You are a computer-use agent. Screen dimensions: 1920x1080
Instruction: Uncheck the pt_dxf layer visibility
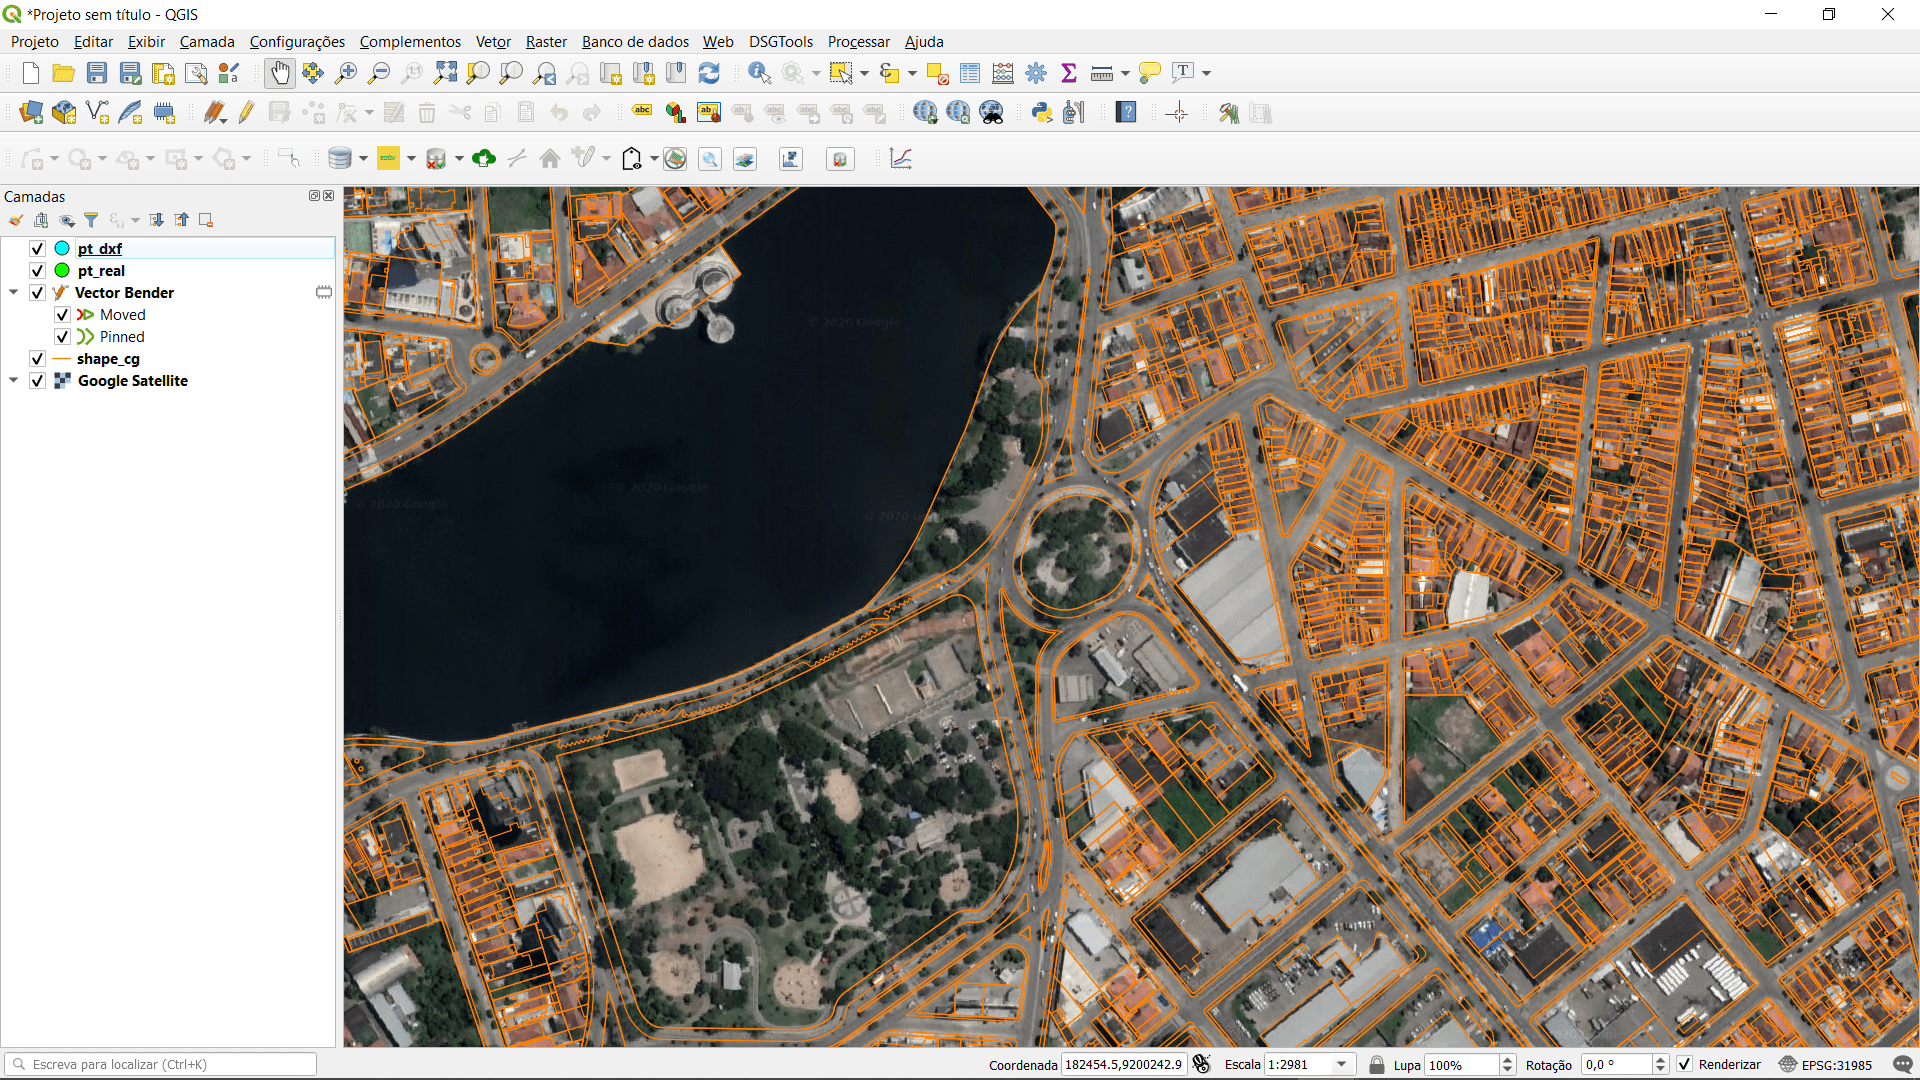click(x=37, y=249)
